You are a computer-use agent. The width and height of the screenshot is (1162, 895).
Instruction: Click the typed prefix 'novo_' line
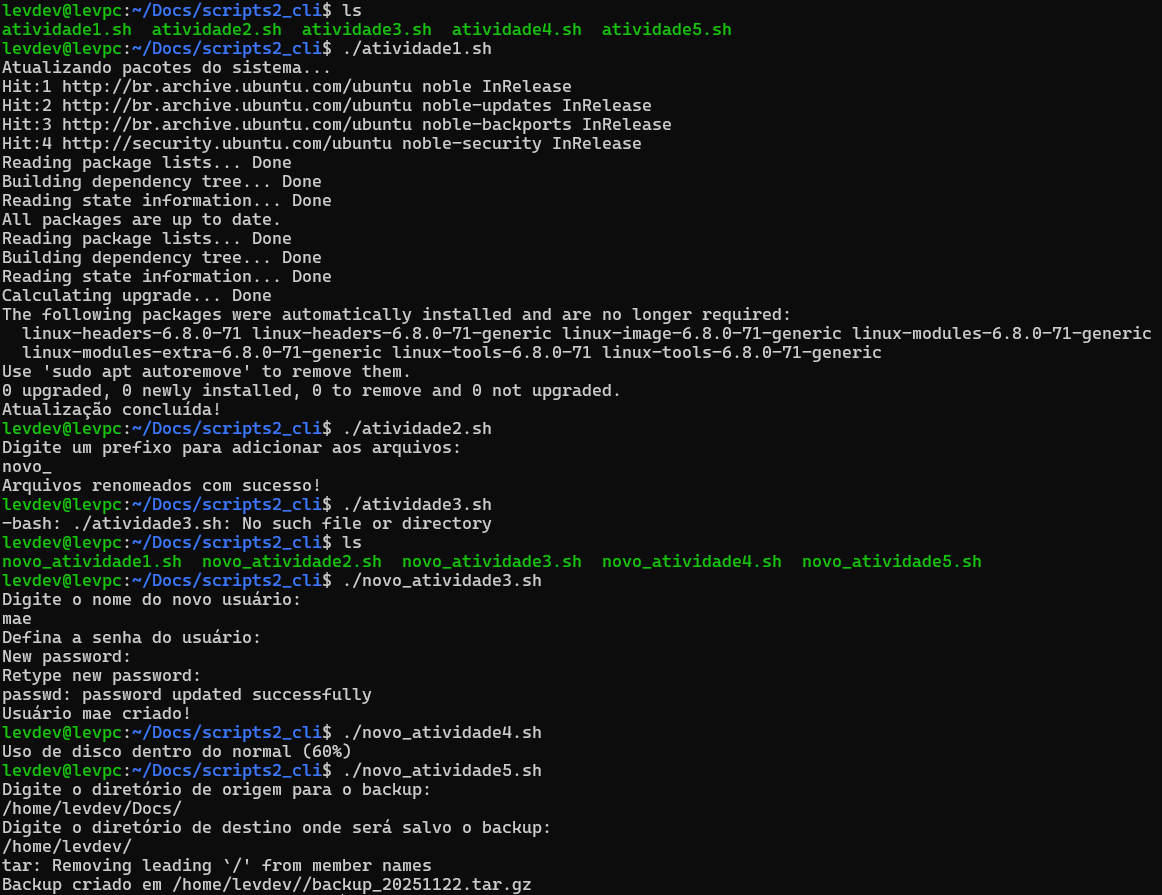click(x=27, y=467)
